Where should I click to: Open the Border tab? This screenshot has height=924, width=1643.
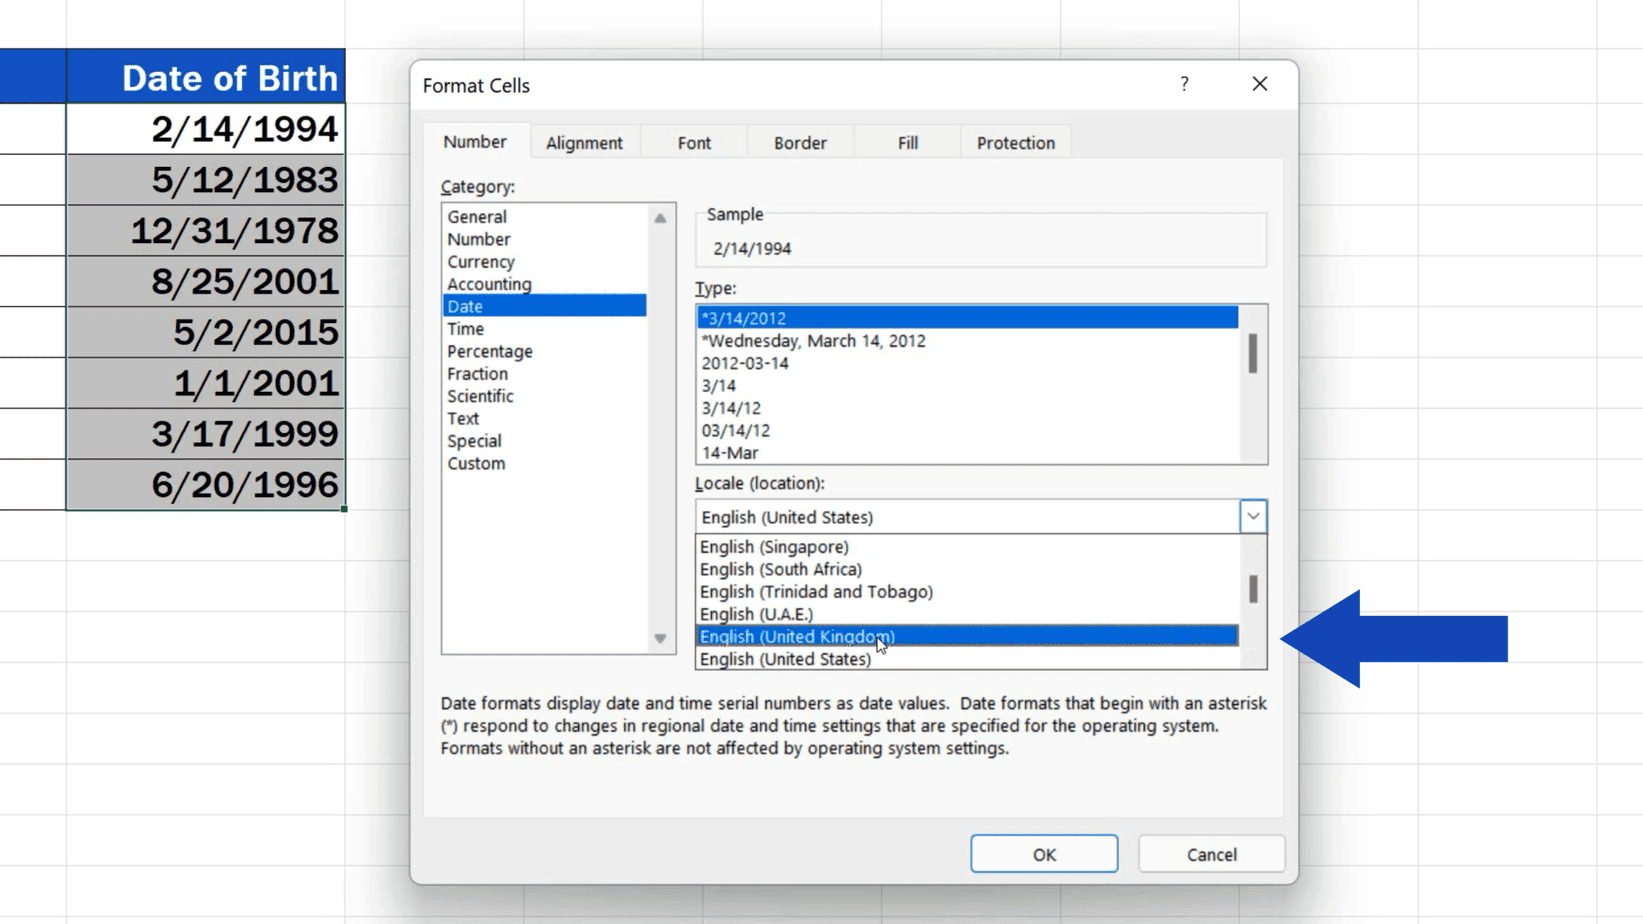(799, 142)
